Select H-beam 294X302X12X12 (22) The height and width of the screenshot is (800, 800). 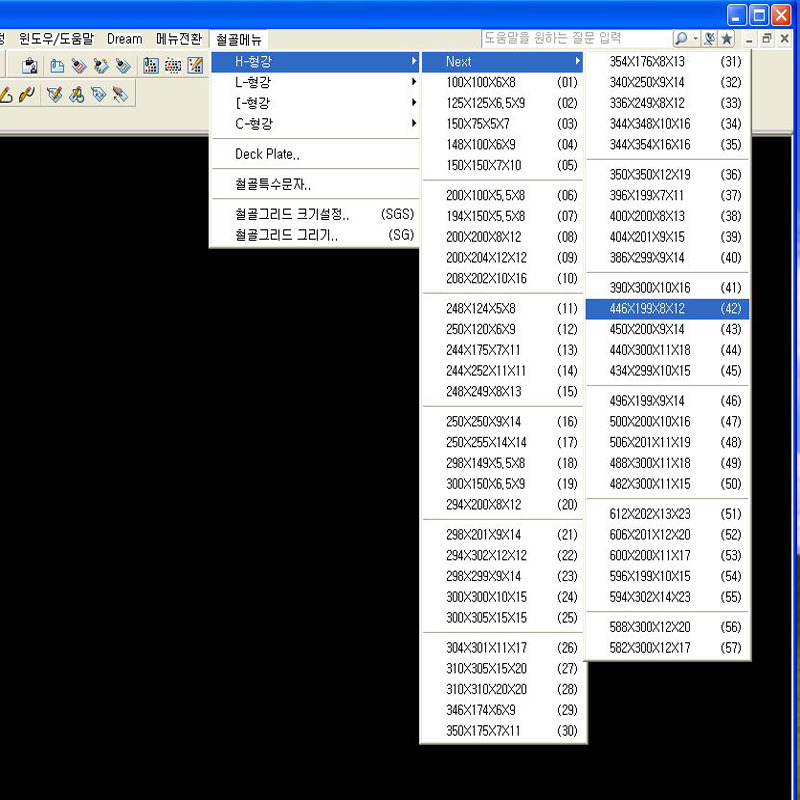coord(503,556)
